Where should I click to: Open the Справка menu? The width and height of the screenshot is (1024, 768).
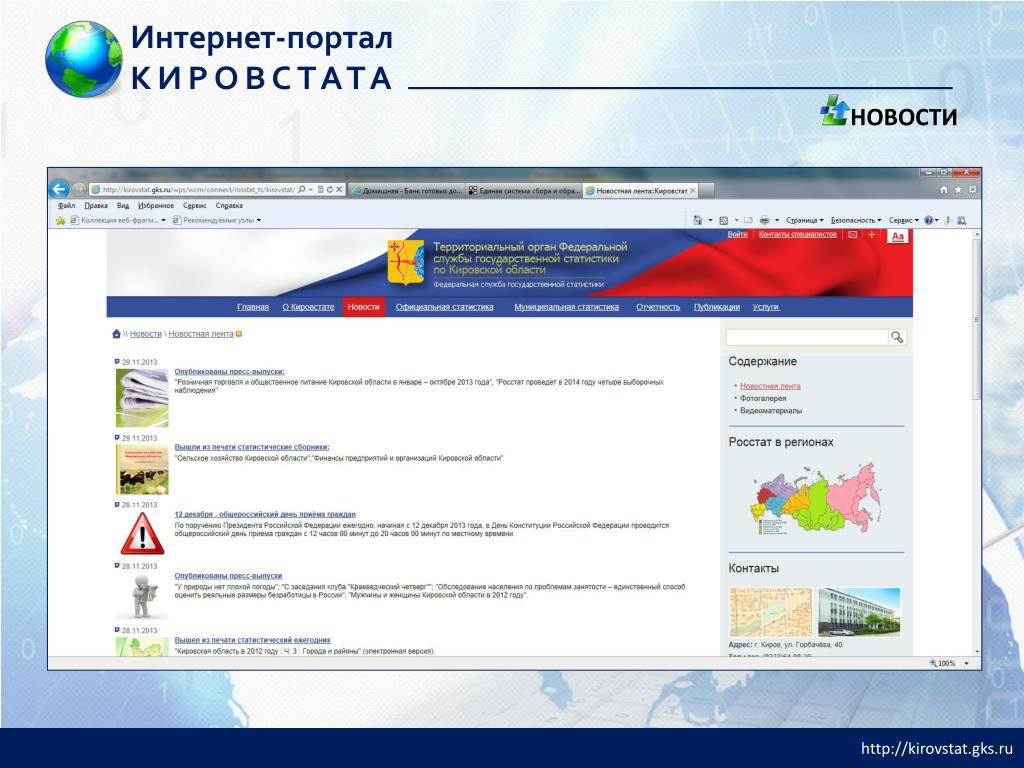(229, 206)
